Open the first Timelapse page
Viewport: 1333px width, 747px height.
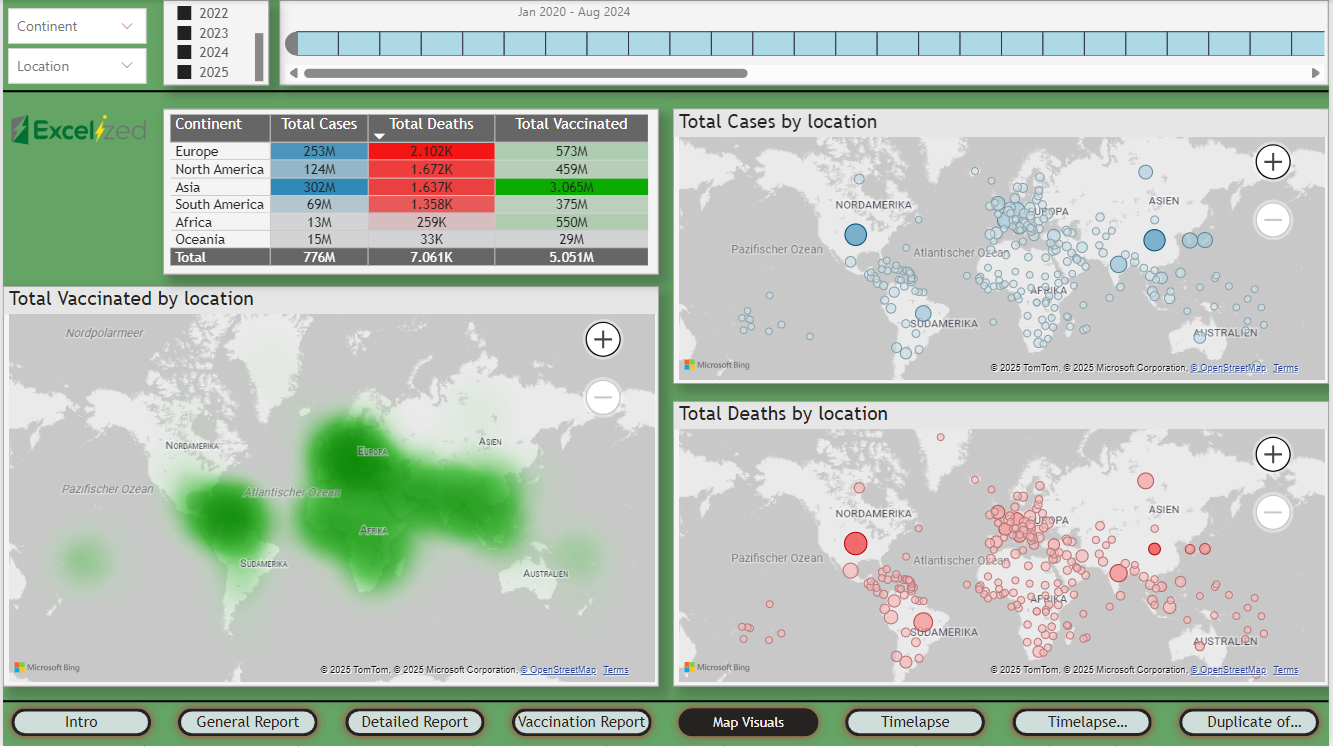click(x=915, y=722)
